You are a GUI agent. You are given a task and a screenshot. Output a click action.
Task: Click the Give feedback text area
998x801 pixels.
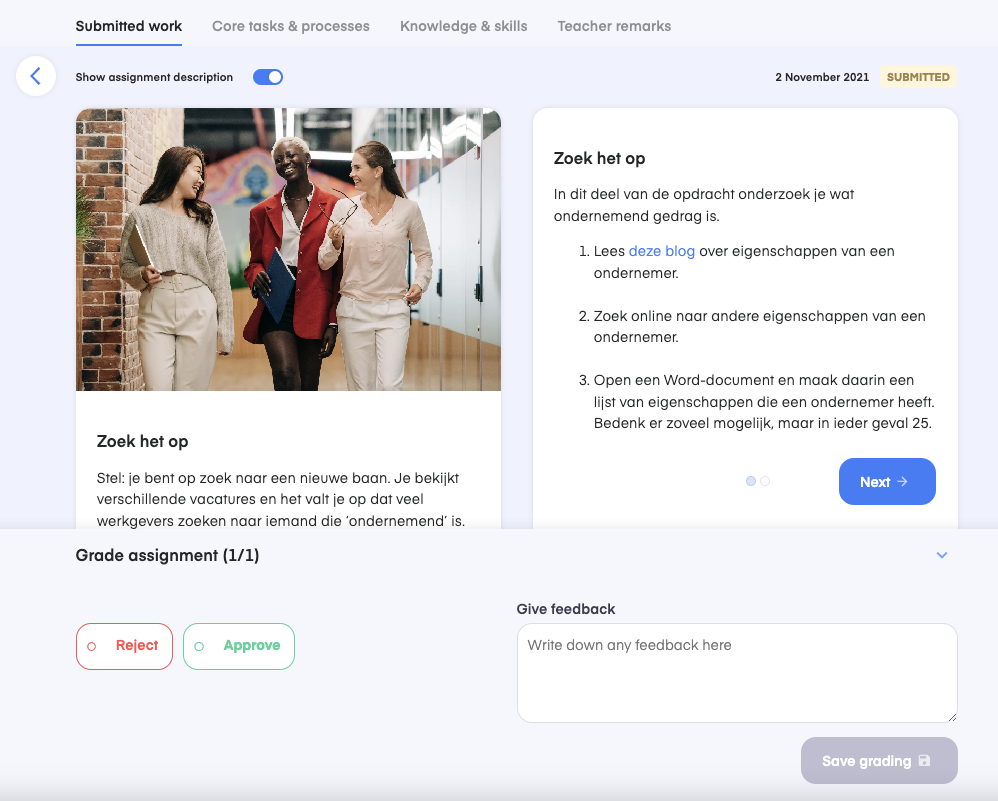click(737, 672)
